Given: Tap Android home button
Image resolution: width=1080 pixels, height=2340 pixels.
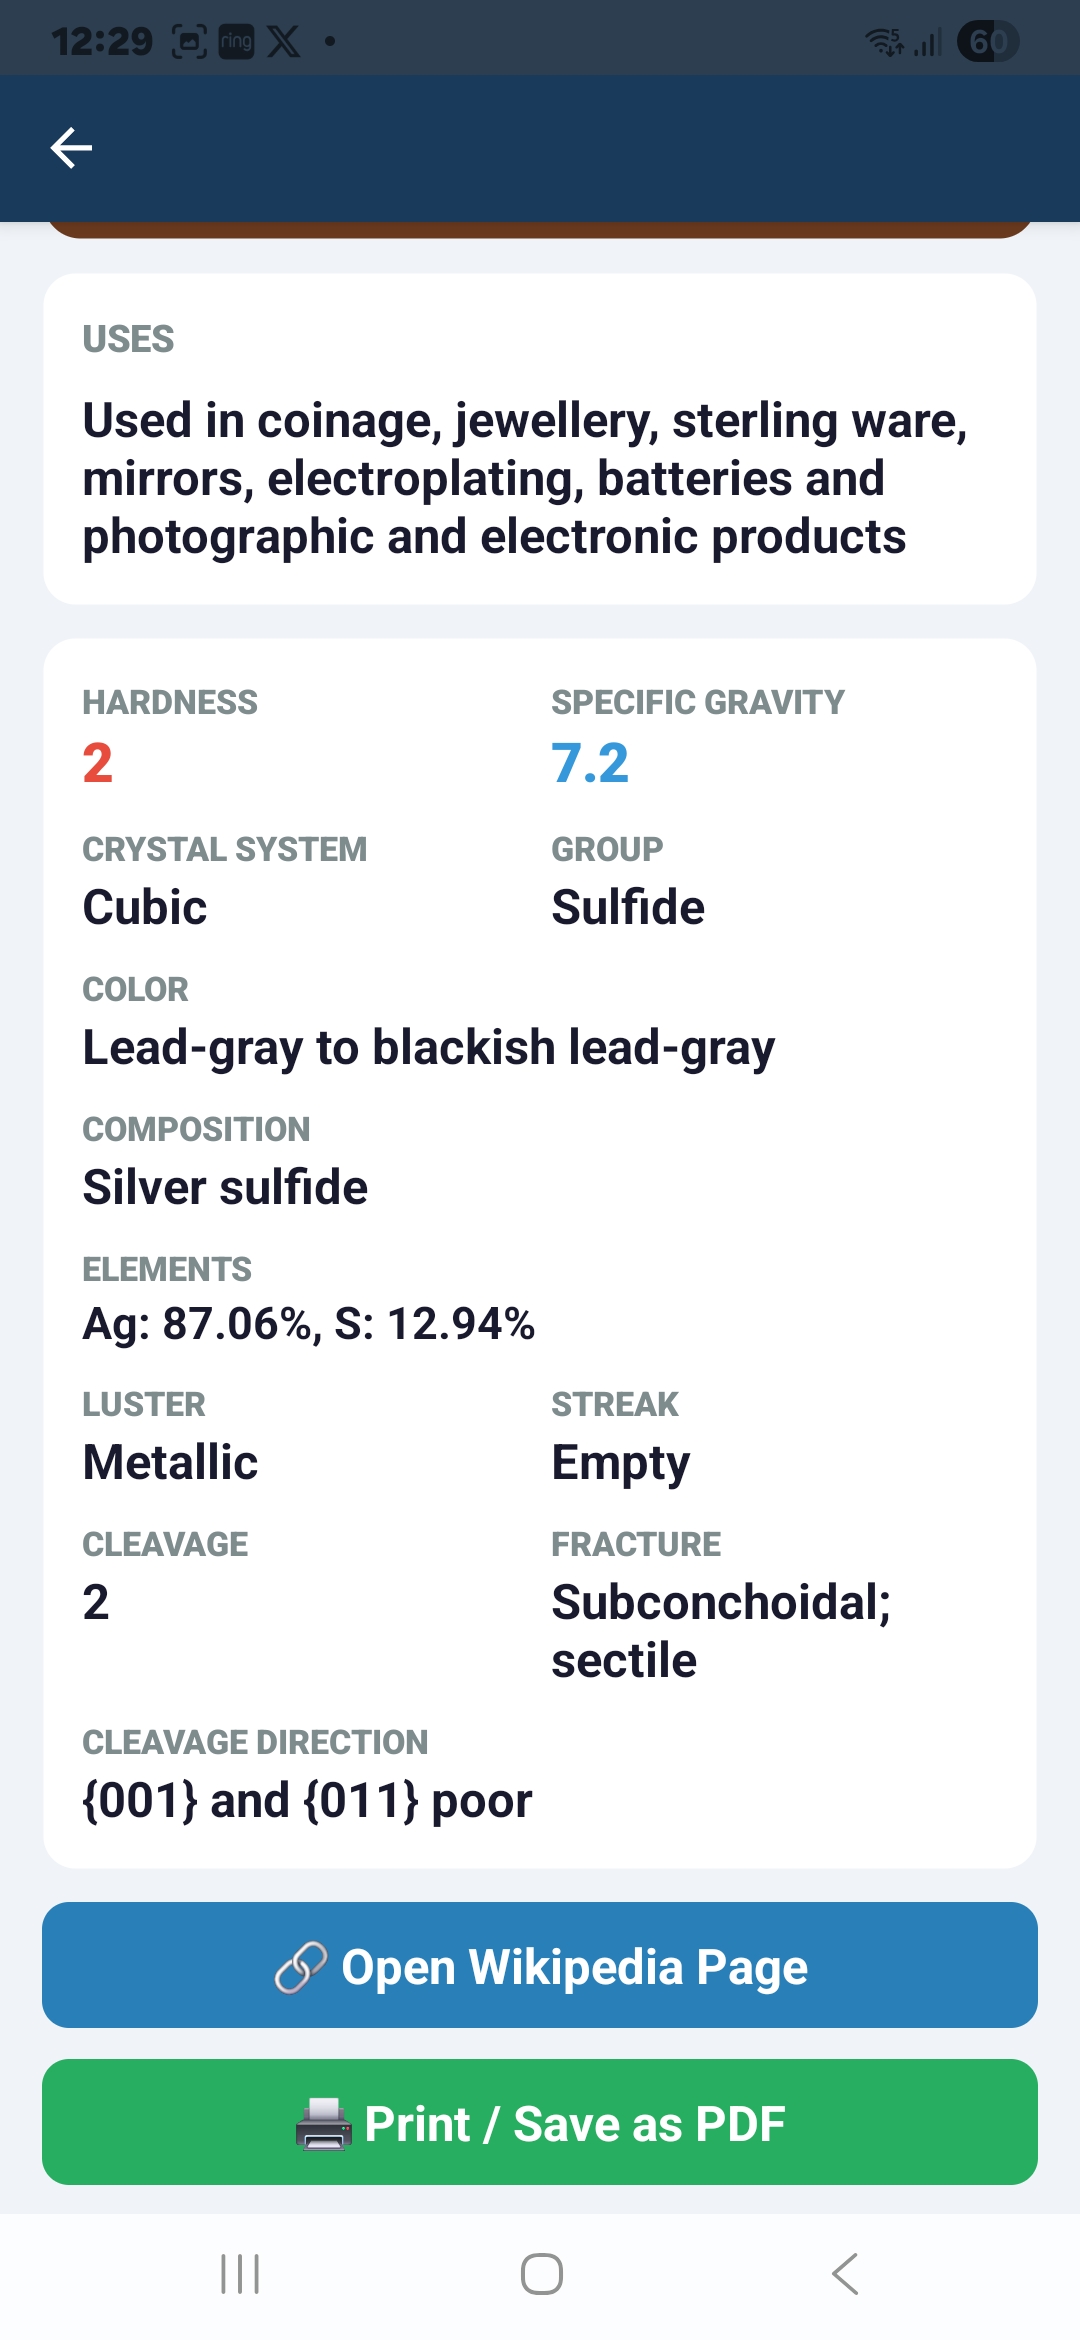Looking at the screenshot, I should click(x=541, y=2274).
